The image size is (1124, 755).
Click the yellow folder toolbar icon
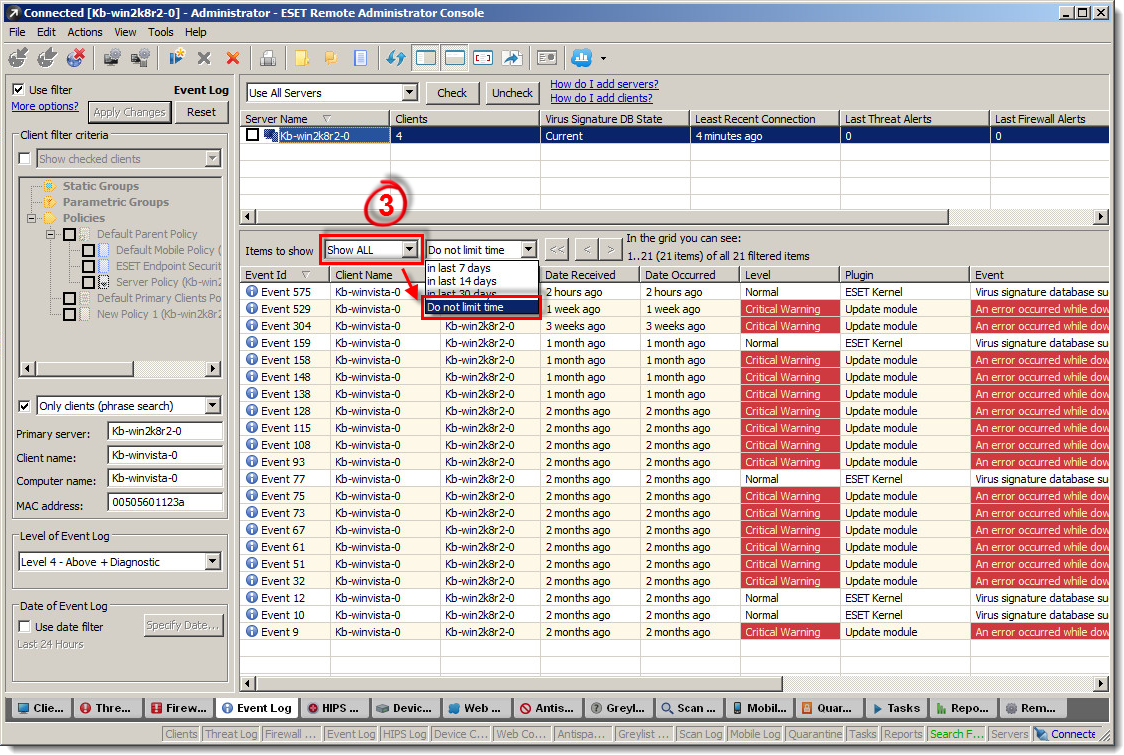click(302, 58)
